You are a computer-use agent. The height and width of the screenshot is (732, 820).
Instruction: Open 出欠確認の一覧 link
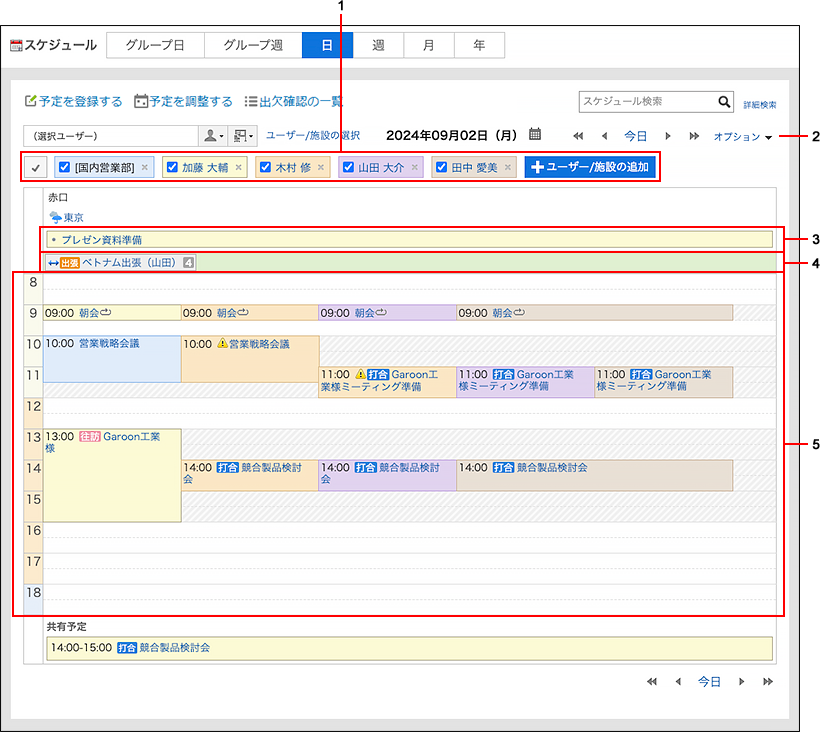[294, 101]
